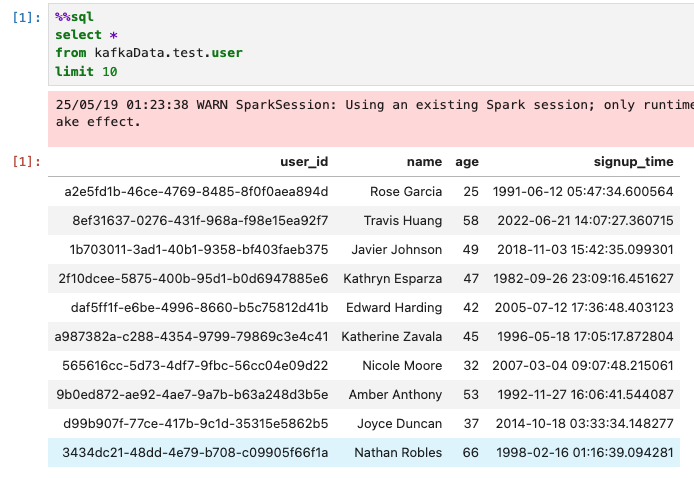Click user_id daf5ff1f-e6be-4996-8660-b5c75812d41b
694x478 pixels.
pos(199,307)
